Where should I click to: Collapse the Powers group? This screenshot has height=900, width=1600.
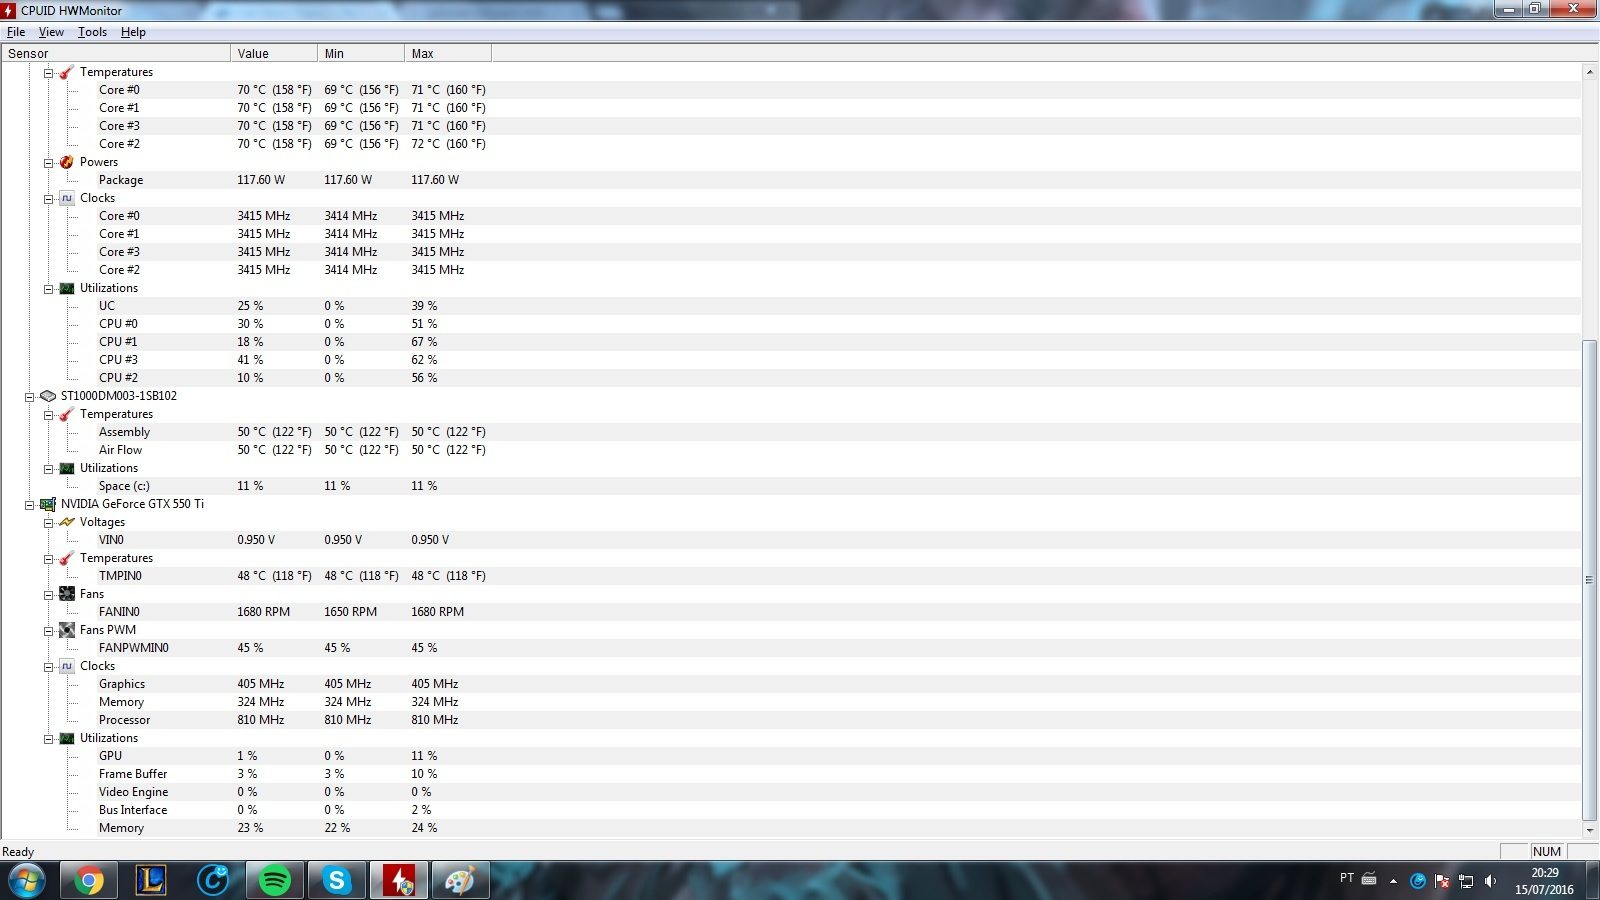(x=48, y=163)
